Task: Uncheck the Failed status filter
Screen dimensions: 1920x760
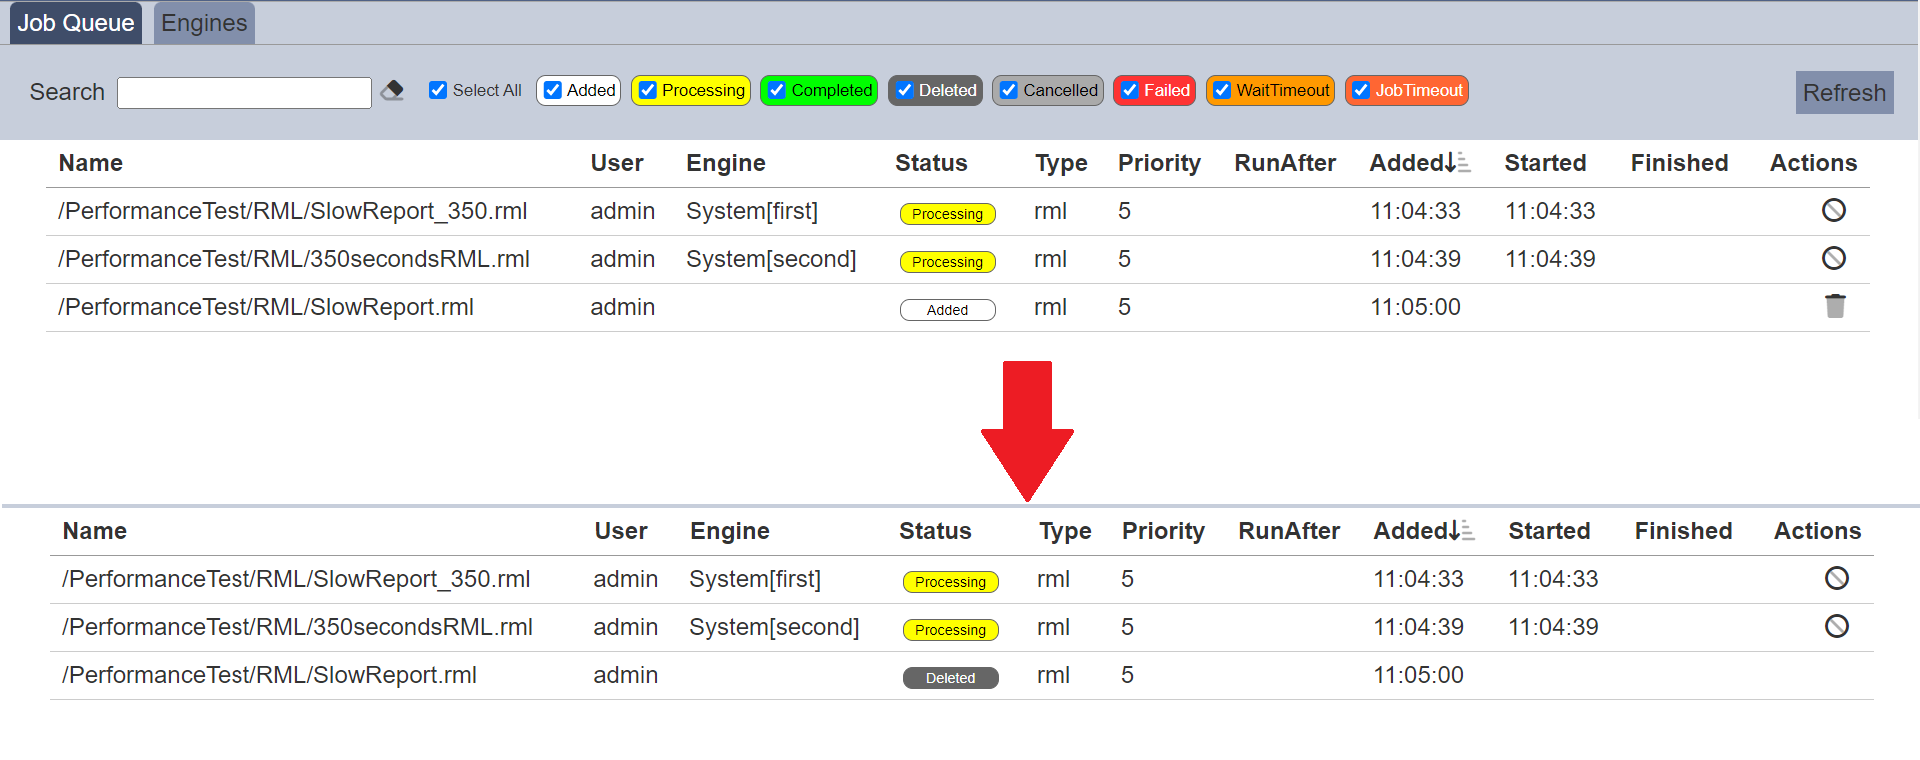Action: coord(1130,90)
